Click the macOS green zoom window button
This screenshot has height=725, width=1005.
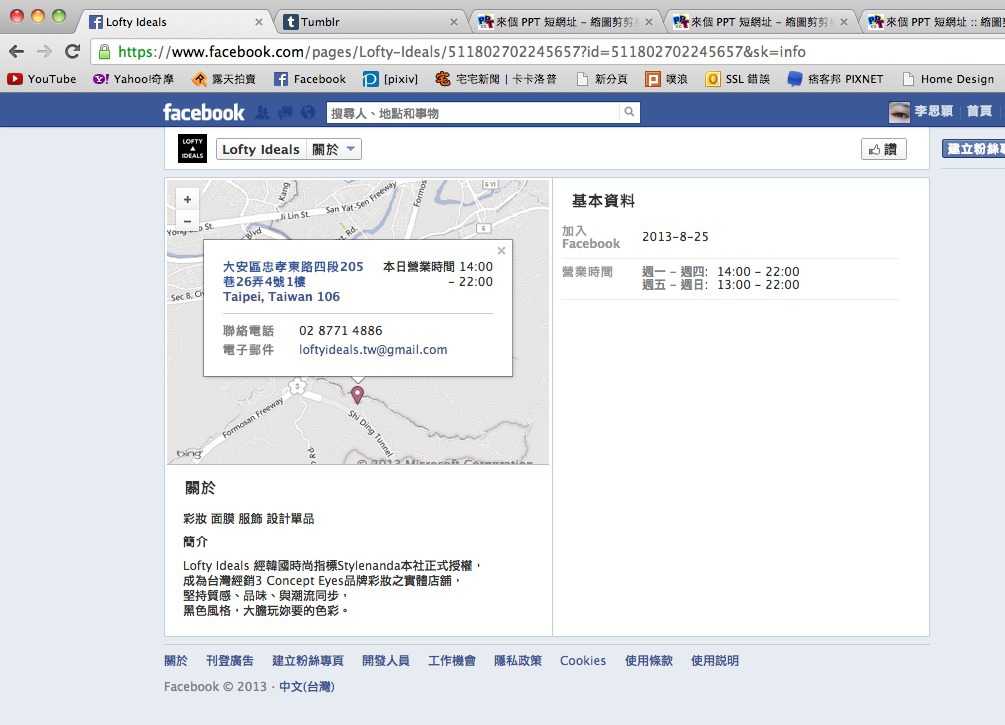pos(59,17)
